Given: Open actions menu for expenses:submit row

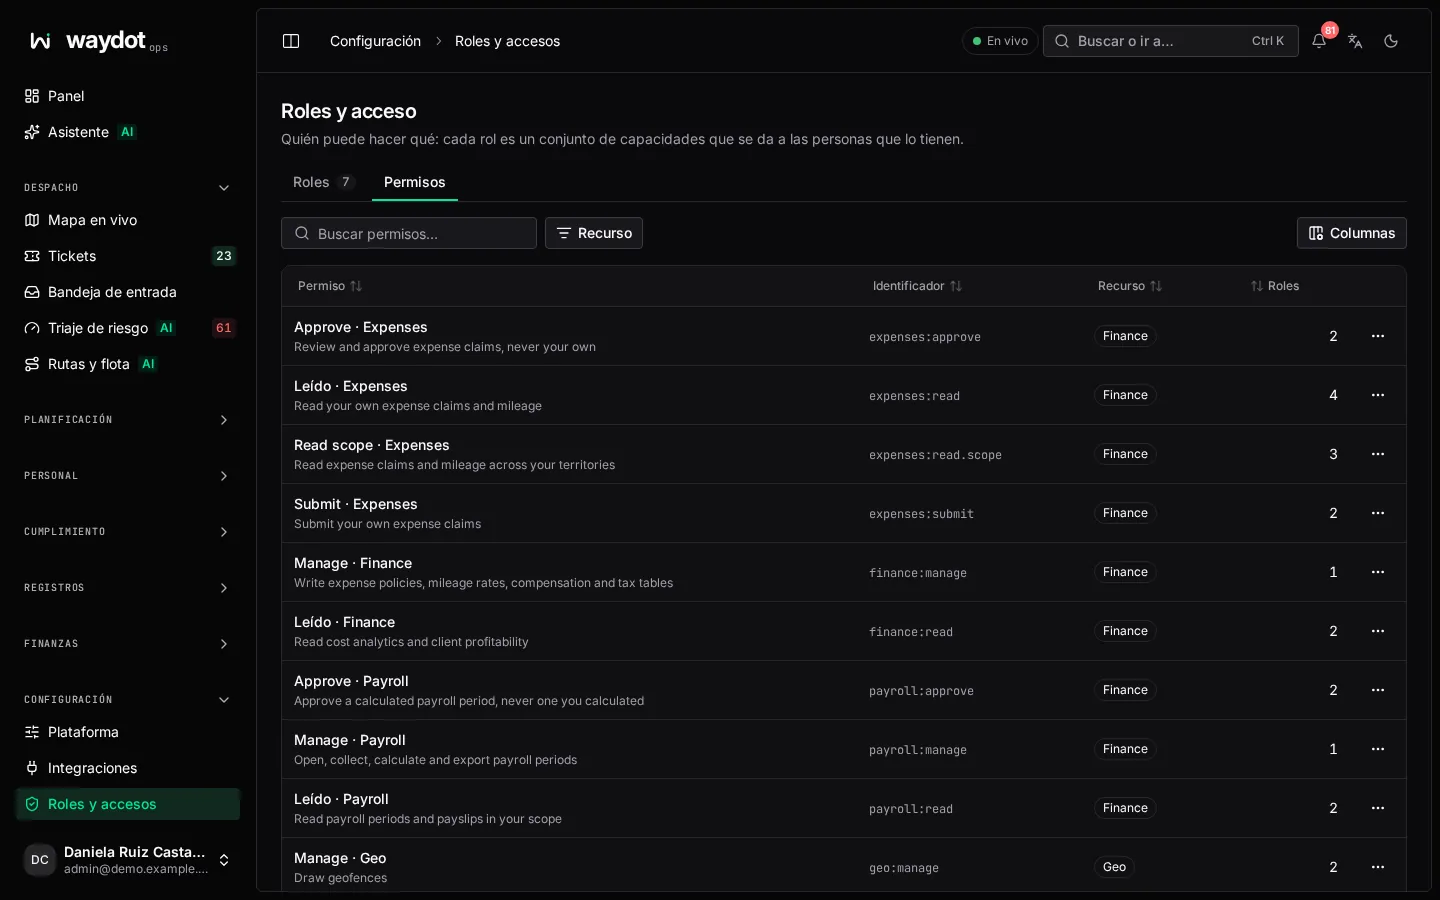Looking at the screenshot, I should coord(1378,513).
